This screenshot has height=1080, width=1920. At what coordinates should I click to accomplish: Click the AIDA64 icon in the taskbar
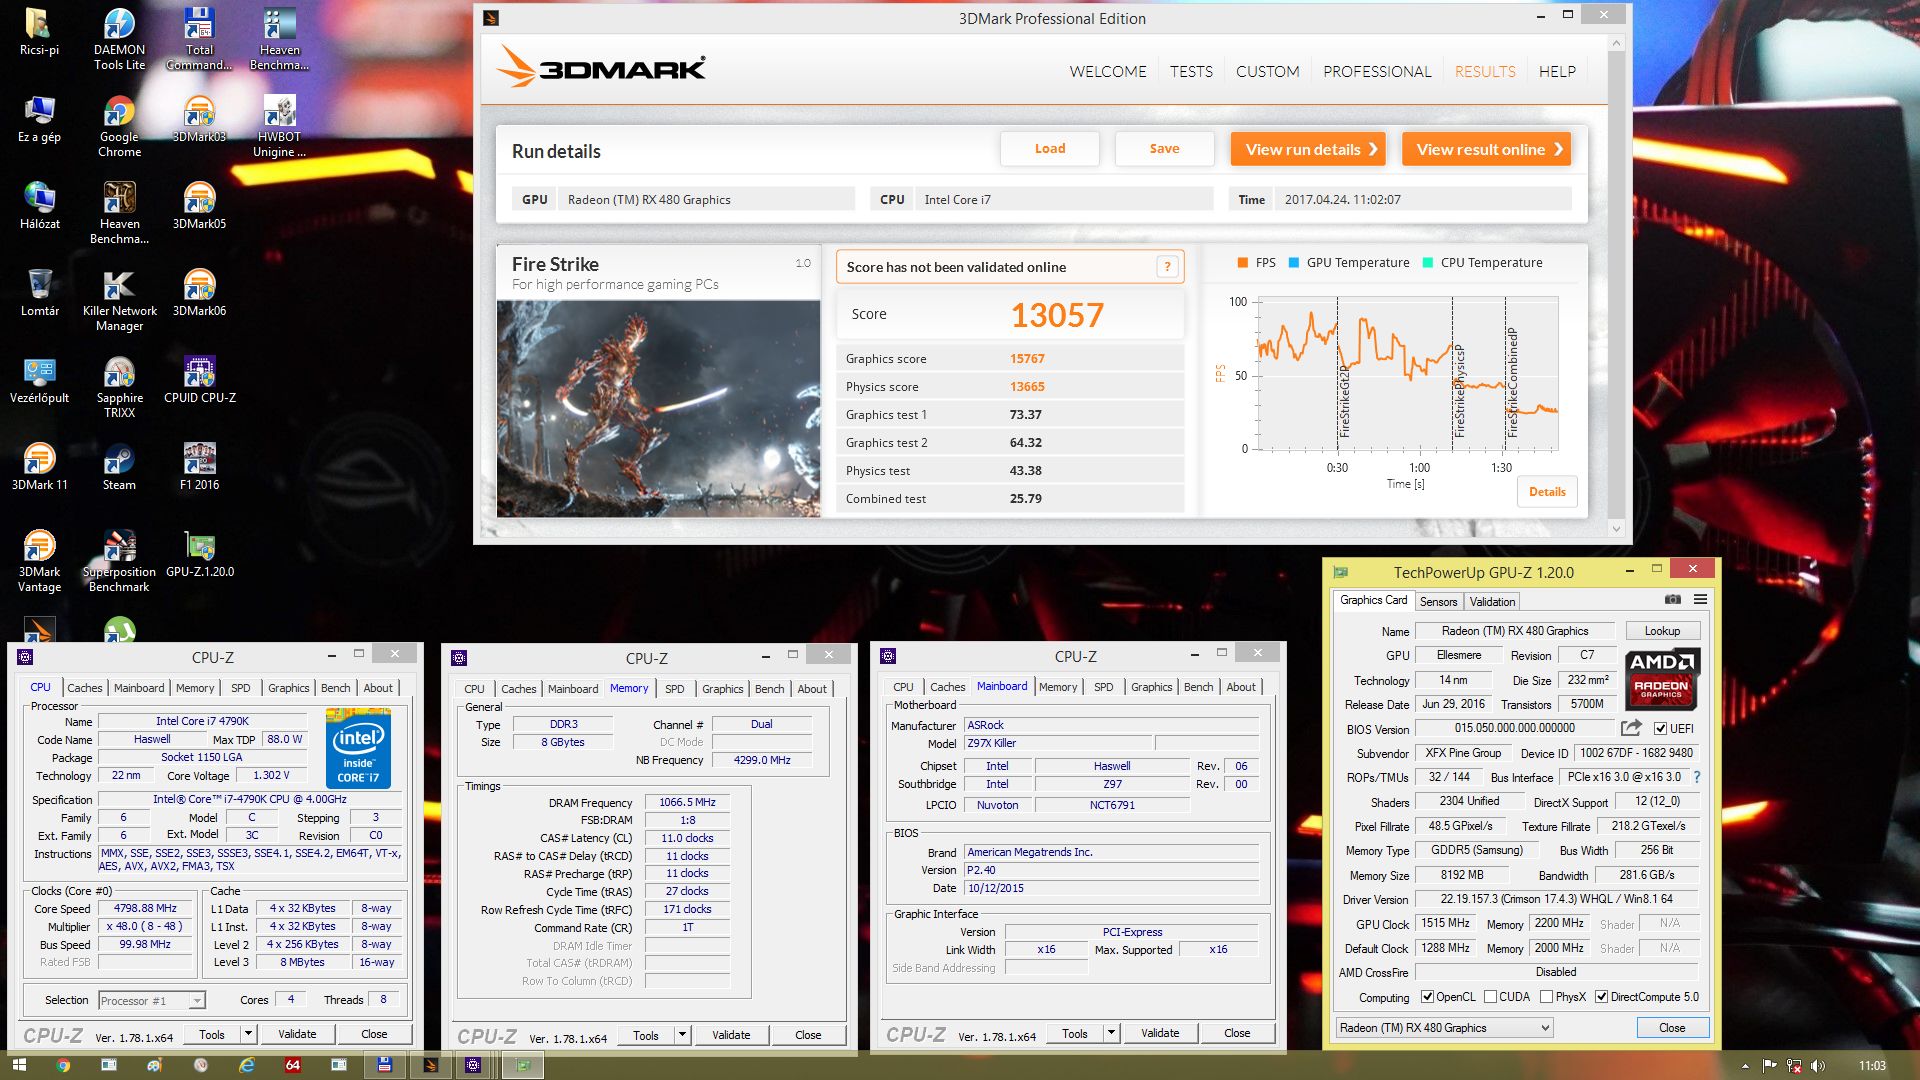(x=292, y=1065)
